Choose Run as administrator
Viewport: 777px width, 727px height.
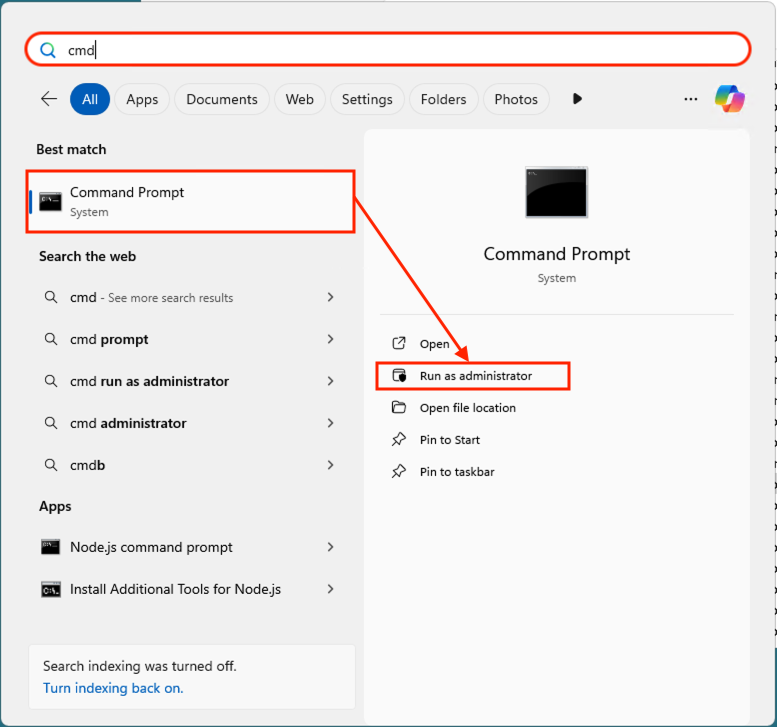point(473,376)
